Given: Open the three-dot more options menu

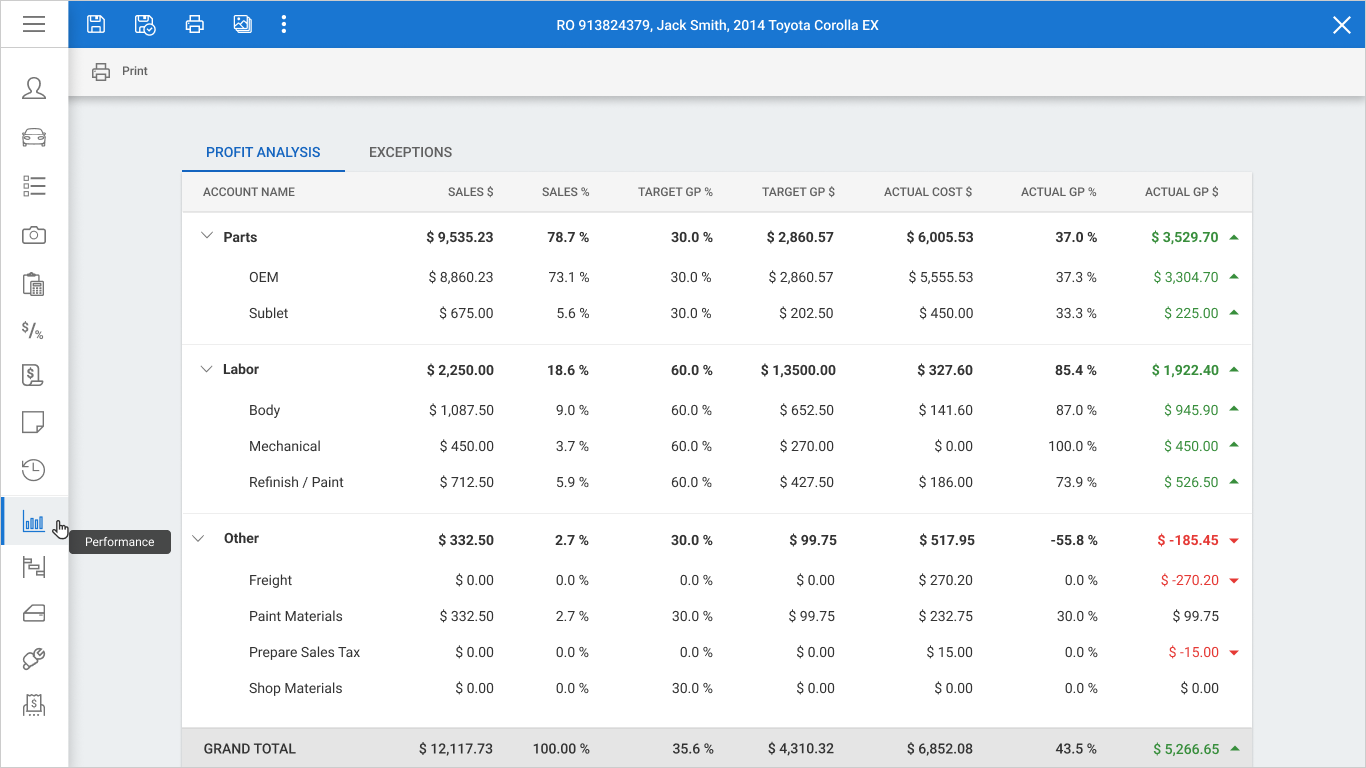Looking at the screenshot, I should coord(284,24).
